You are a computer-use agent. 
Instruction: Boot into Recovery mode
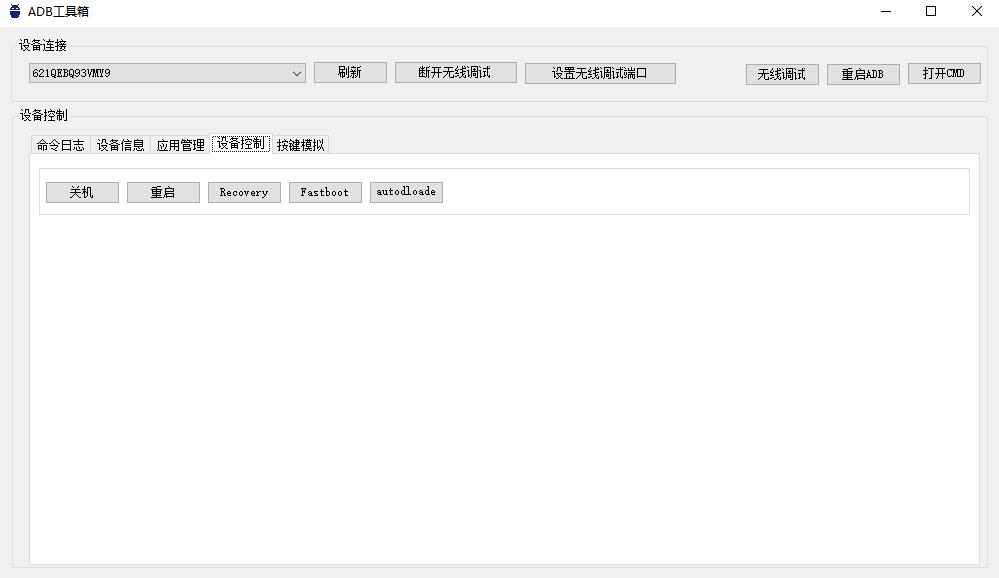(243, 191)
